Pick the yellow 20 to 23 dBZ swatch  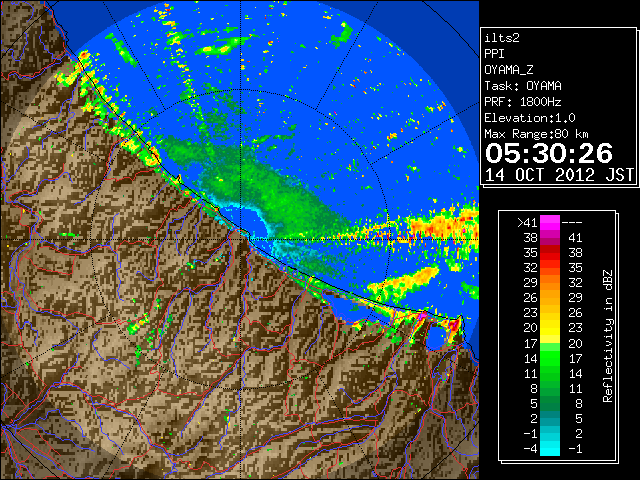click(550, 328)
